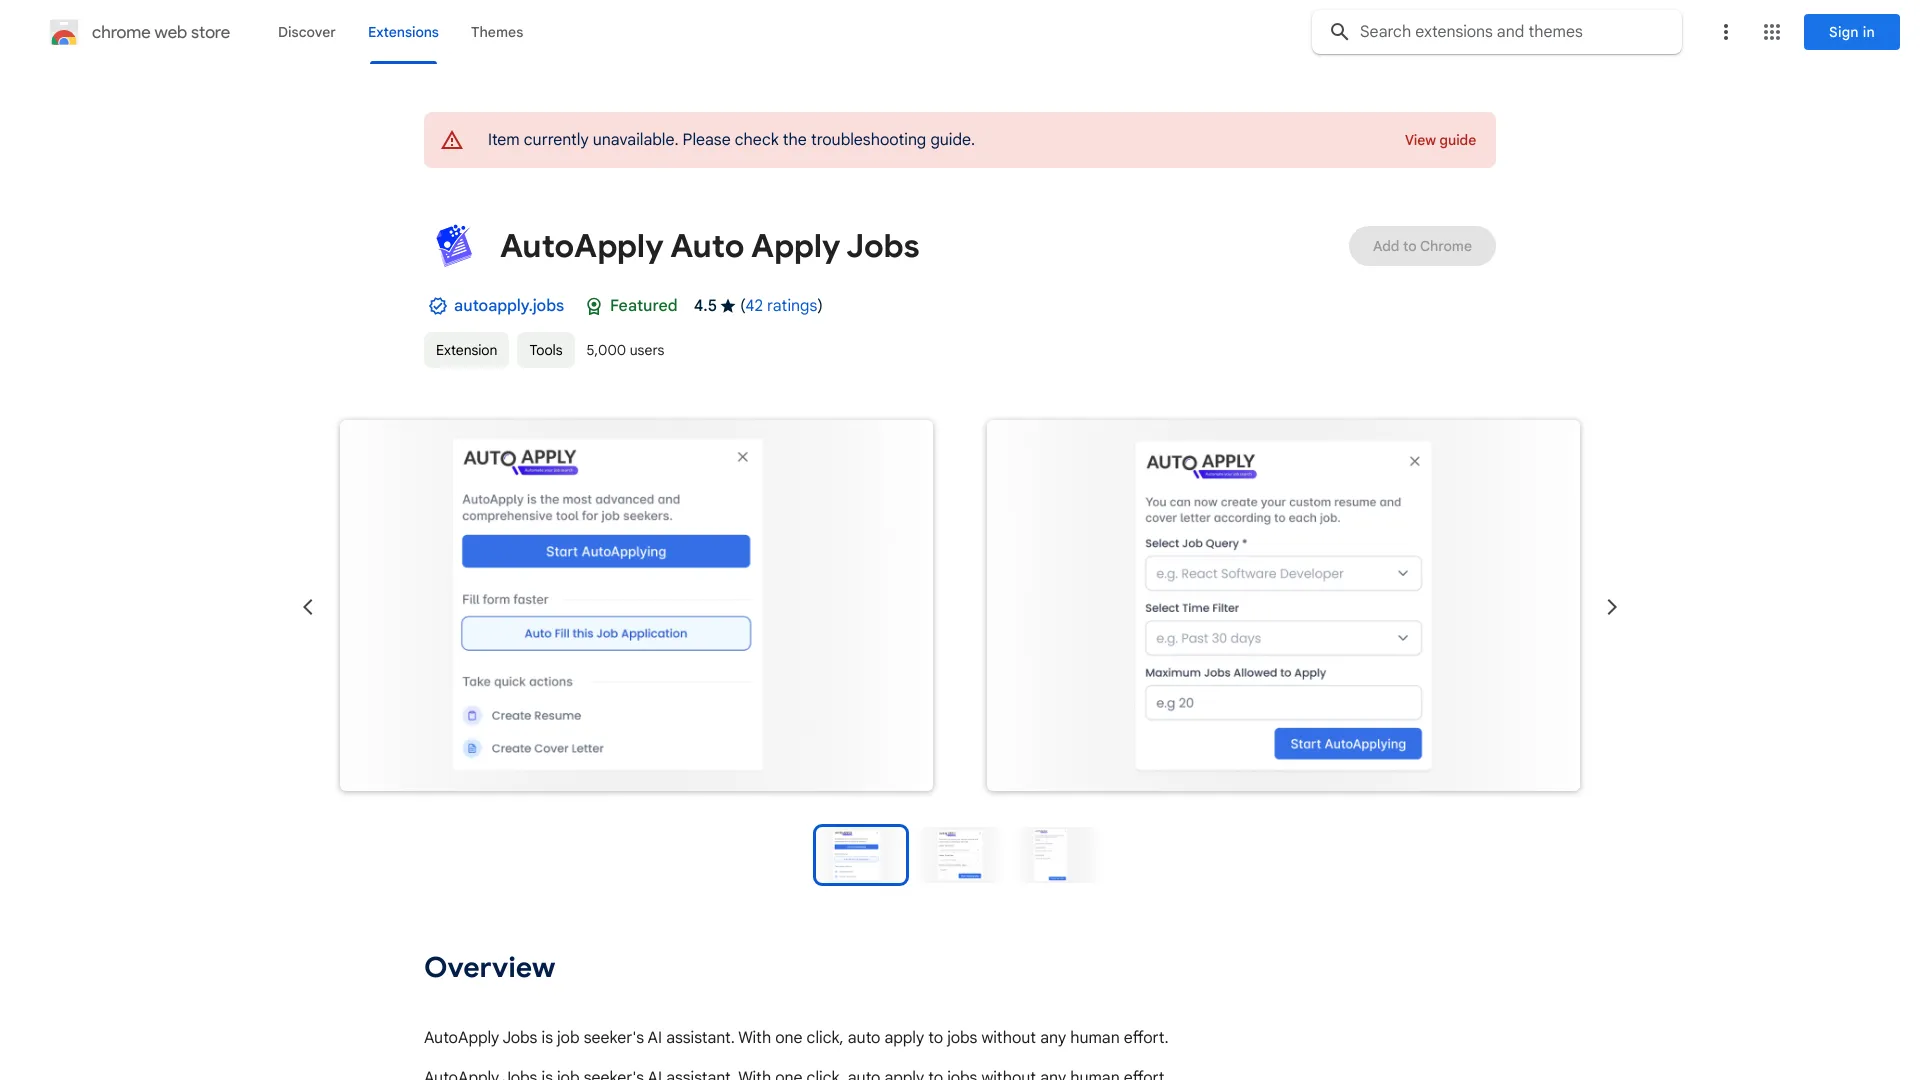Click the 'View guide' troubleshooting link
This screenshot has width=1920, height=1080.
pyautogui.click(x=1439, y=138)
